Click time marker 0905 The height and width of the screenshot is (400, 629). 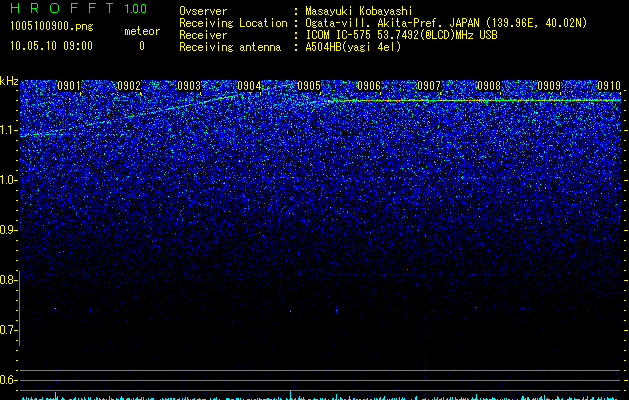[309, 86]
